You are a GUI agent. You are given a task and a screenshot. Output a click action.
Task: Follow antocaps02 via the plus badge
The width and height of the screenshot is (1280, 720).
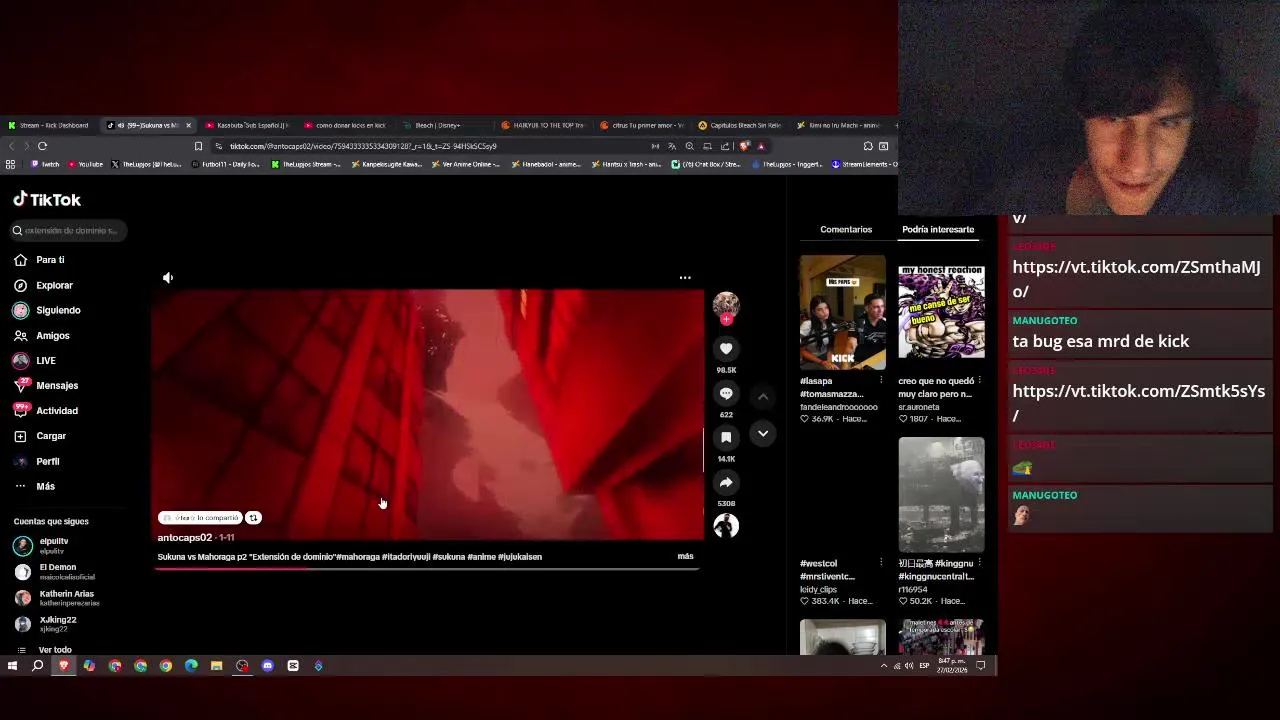point(726,319)
